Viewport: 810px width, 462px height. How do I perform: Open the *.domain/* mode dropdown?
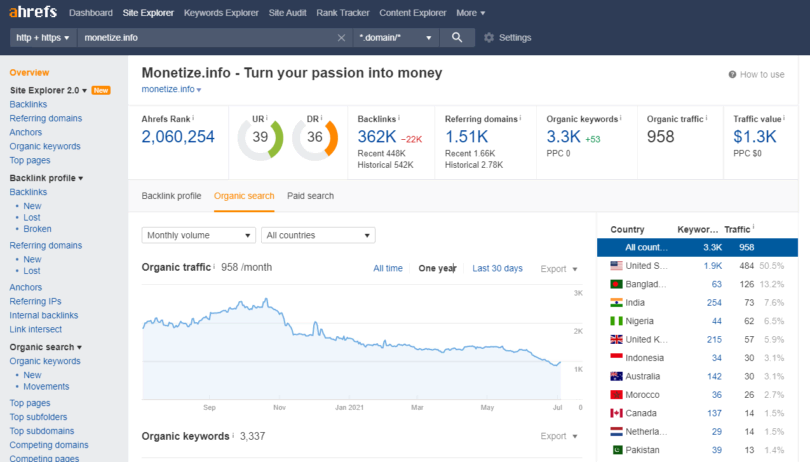[396, 38]
